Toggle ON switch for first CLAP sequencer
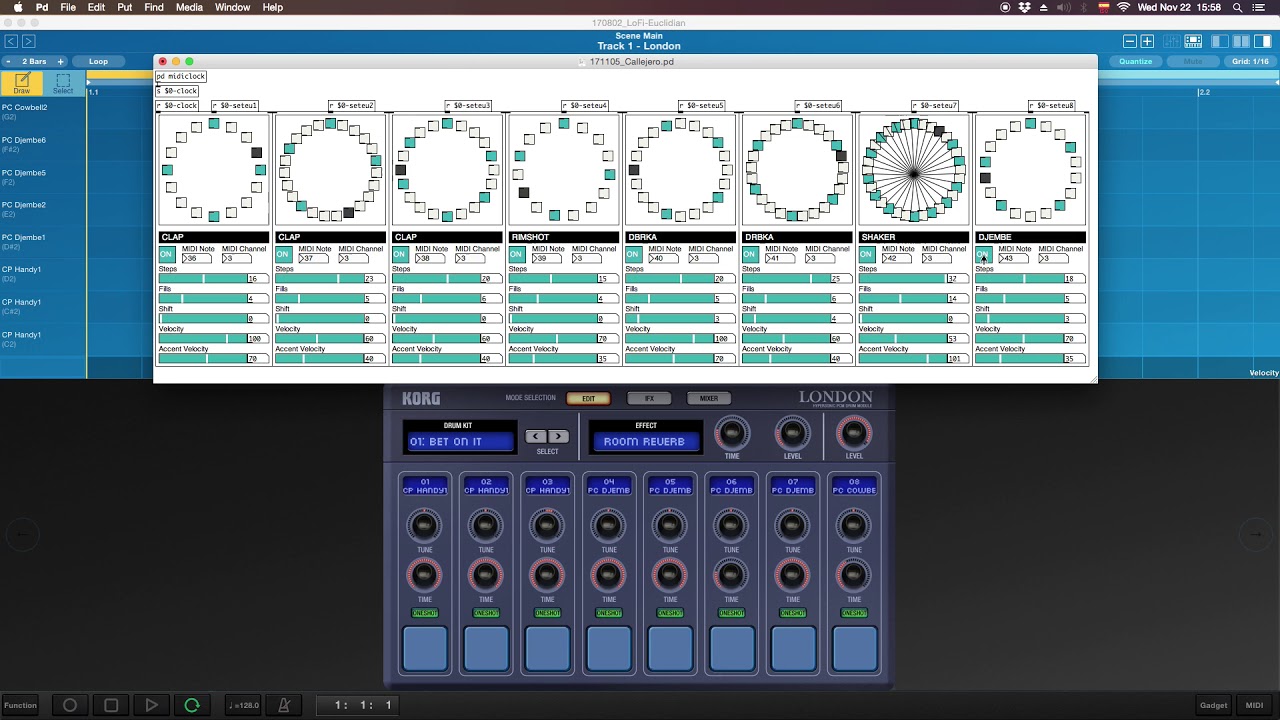Image resolution: width=1280 pixels, height=720 pixels. 167,254
